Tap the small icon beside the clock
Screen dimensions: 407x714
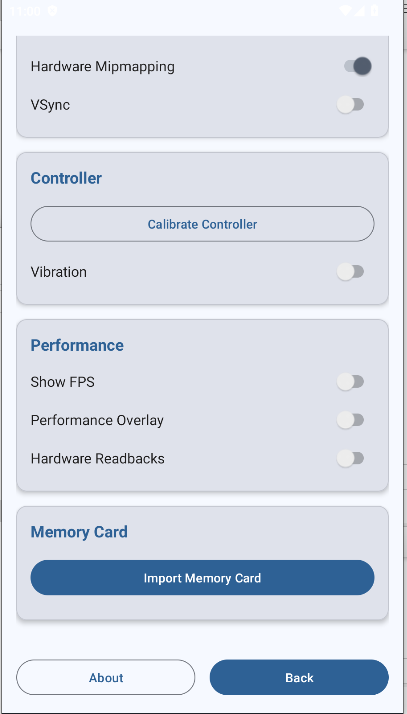52,11
